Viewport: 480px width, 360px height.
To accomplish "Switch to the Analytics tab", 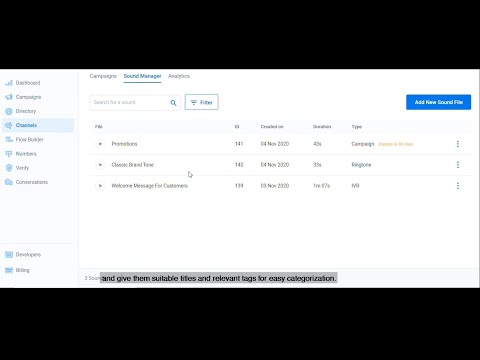I will (x=179, y=76).
